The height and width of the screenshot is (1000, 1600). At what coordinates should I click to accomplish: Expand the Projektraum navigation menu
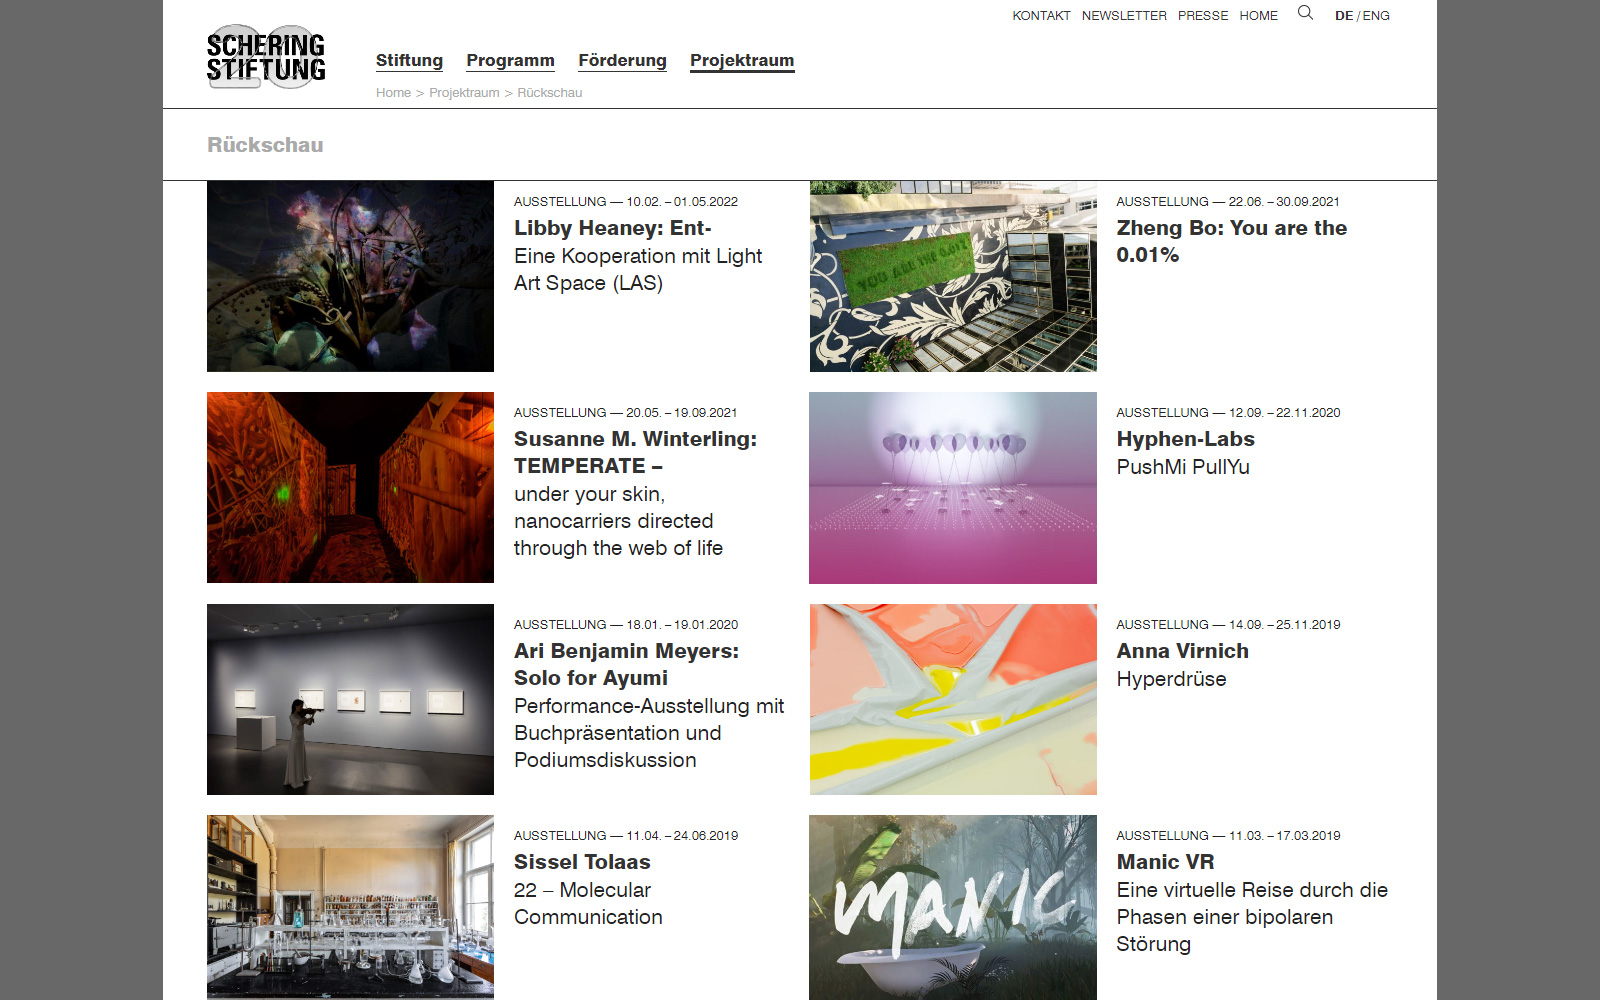[x=742, y=60]
